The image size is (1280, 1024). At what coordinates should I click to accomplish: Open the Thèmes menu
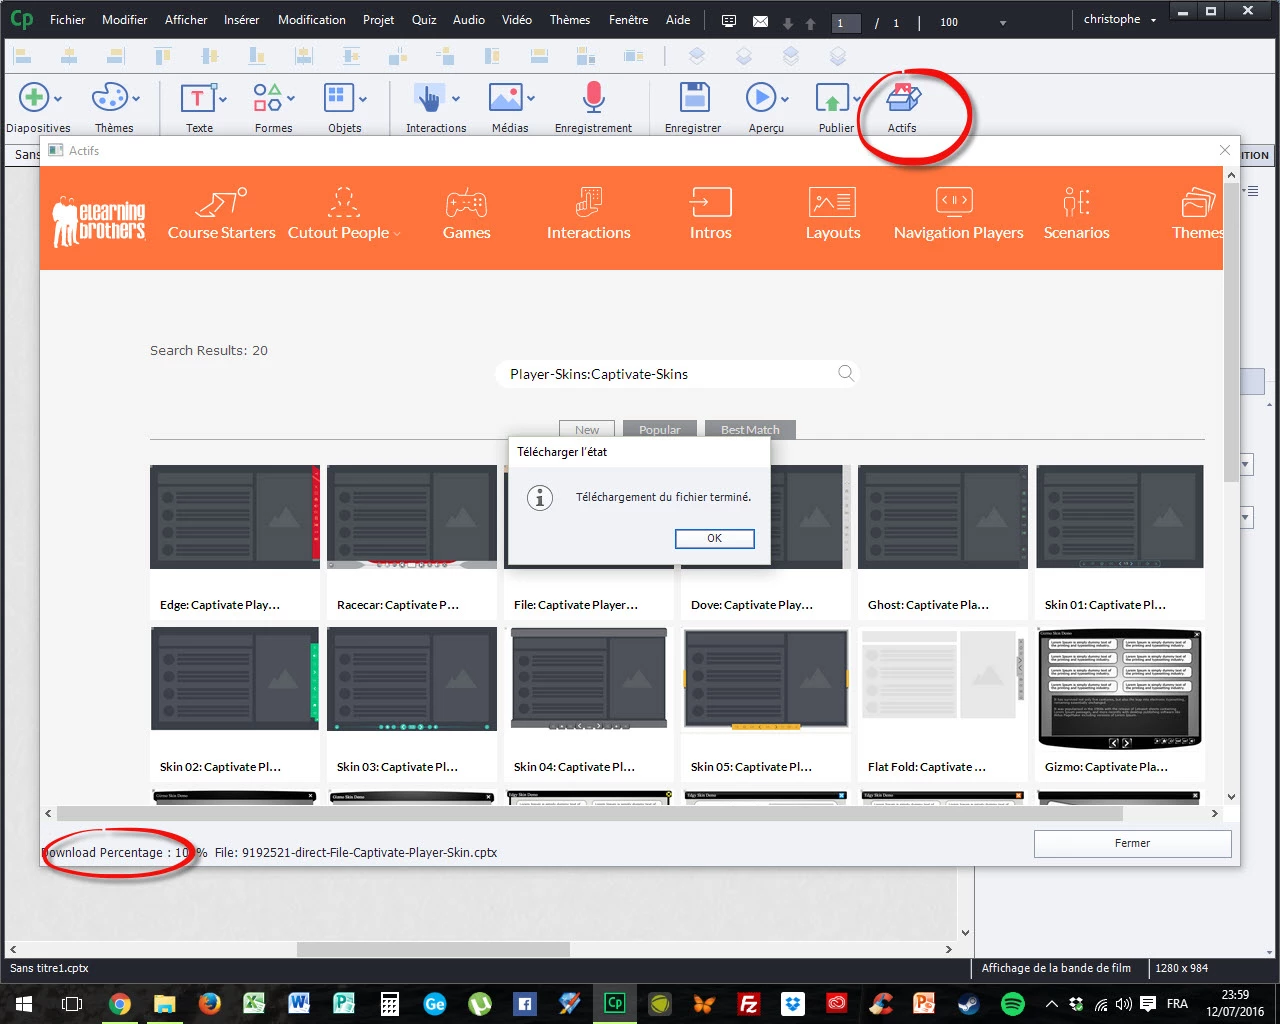(570, 19)
